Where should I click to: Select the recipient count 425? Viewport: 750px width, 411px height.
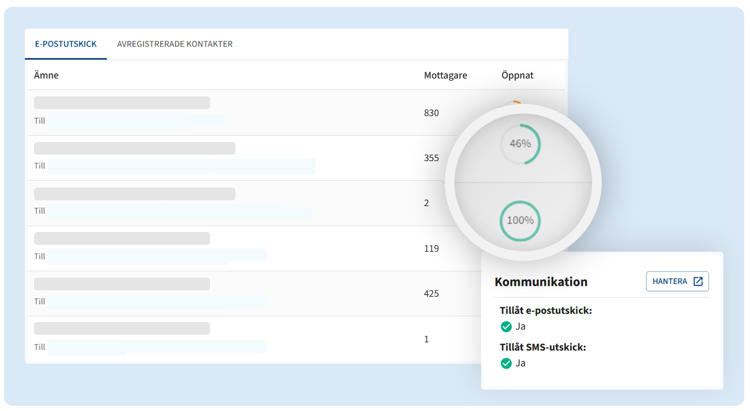click(x=431, y=293)
